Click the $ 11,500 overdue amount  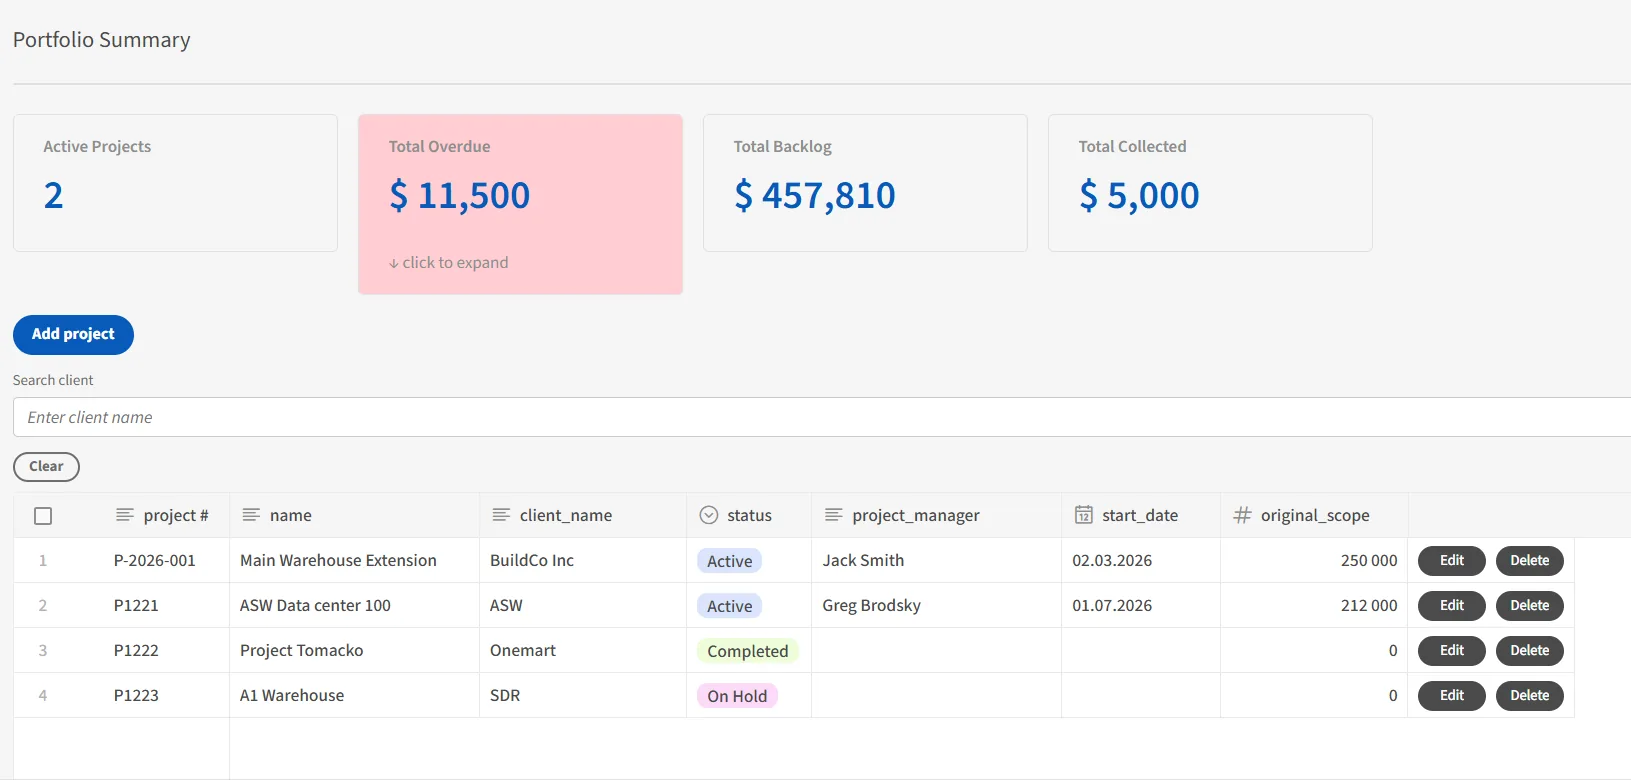(459, 195)
